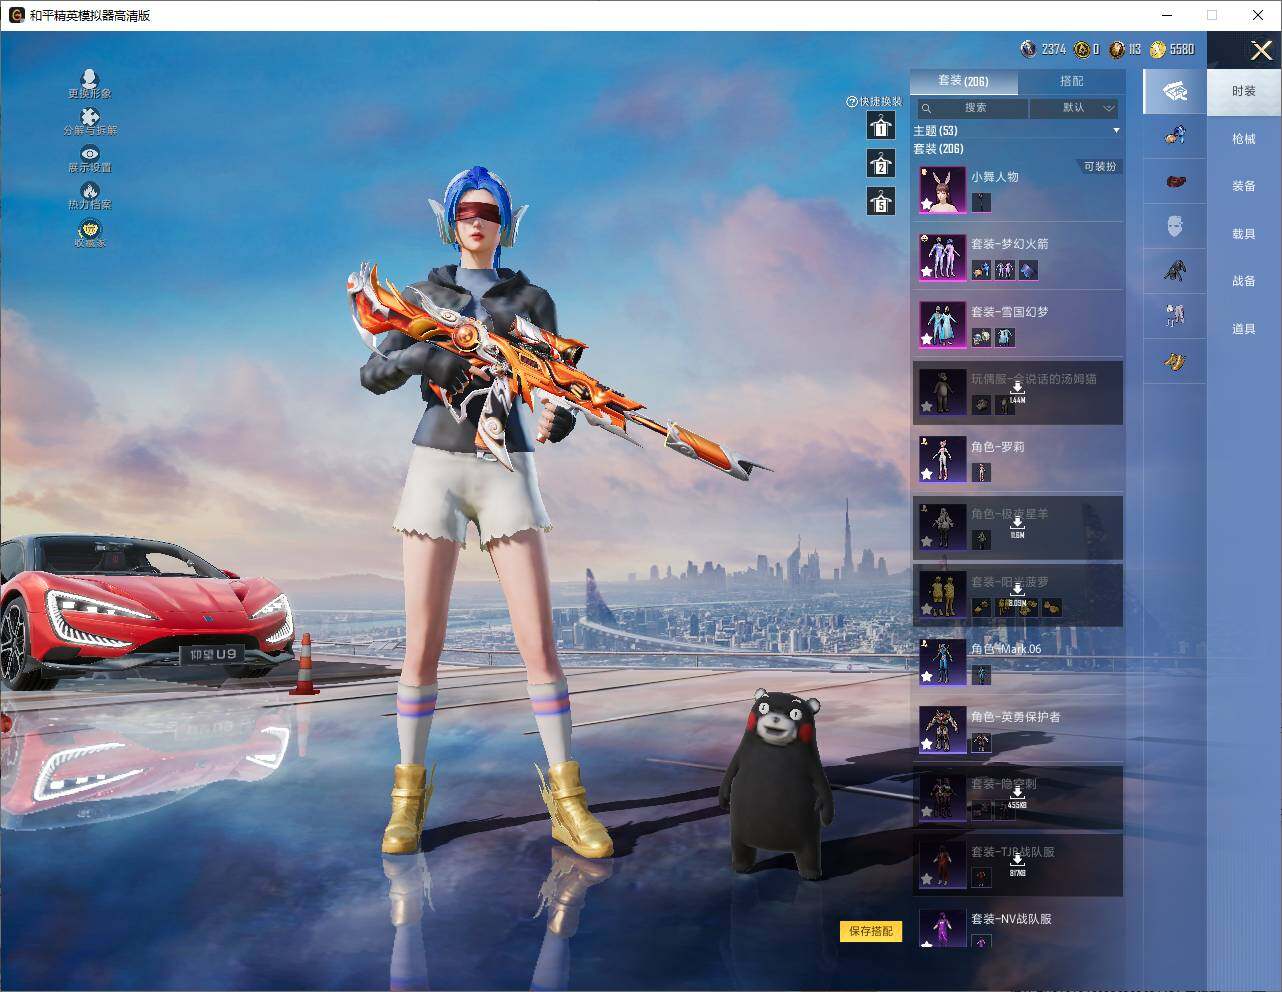Select the 套装-梦幻火箭 outfit thumbnail
Screen dimensions: 1282x992
[942, 257]
